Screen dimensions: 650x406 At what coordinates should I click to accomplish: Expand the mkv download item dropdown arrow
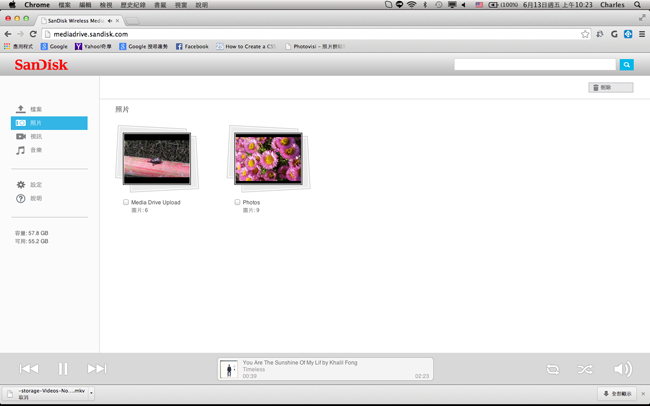(91, 393)
